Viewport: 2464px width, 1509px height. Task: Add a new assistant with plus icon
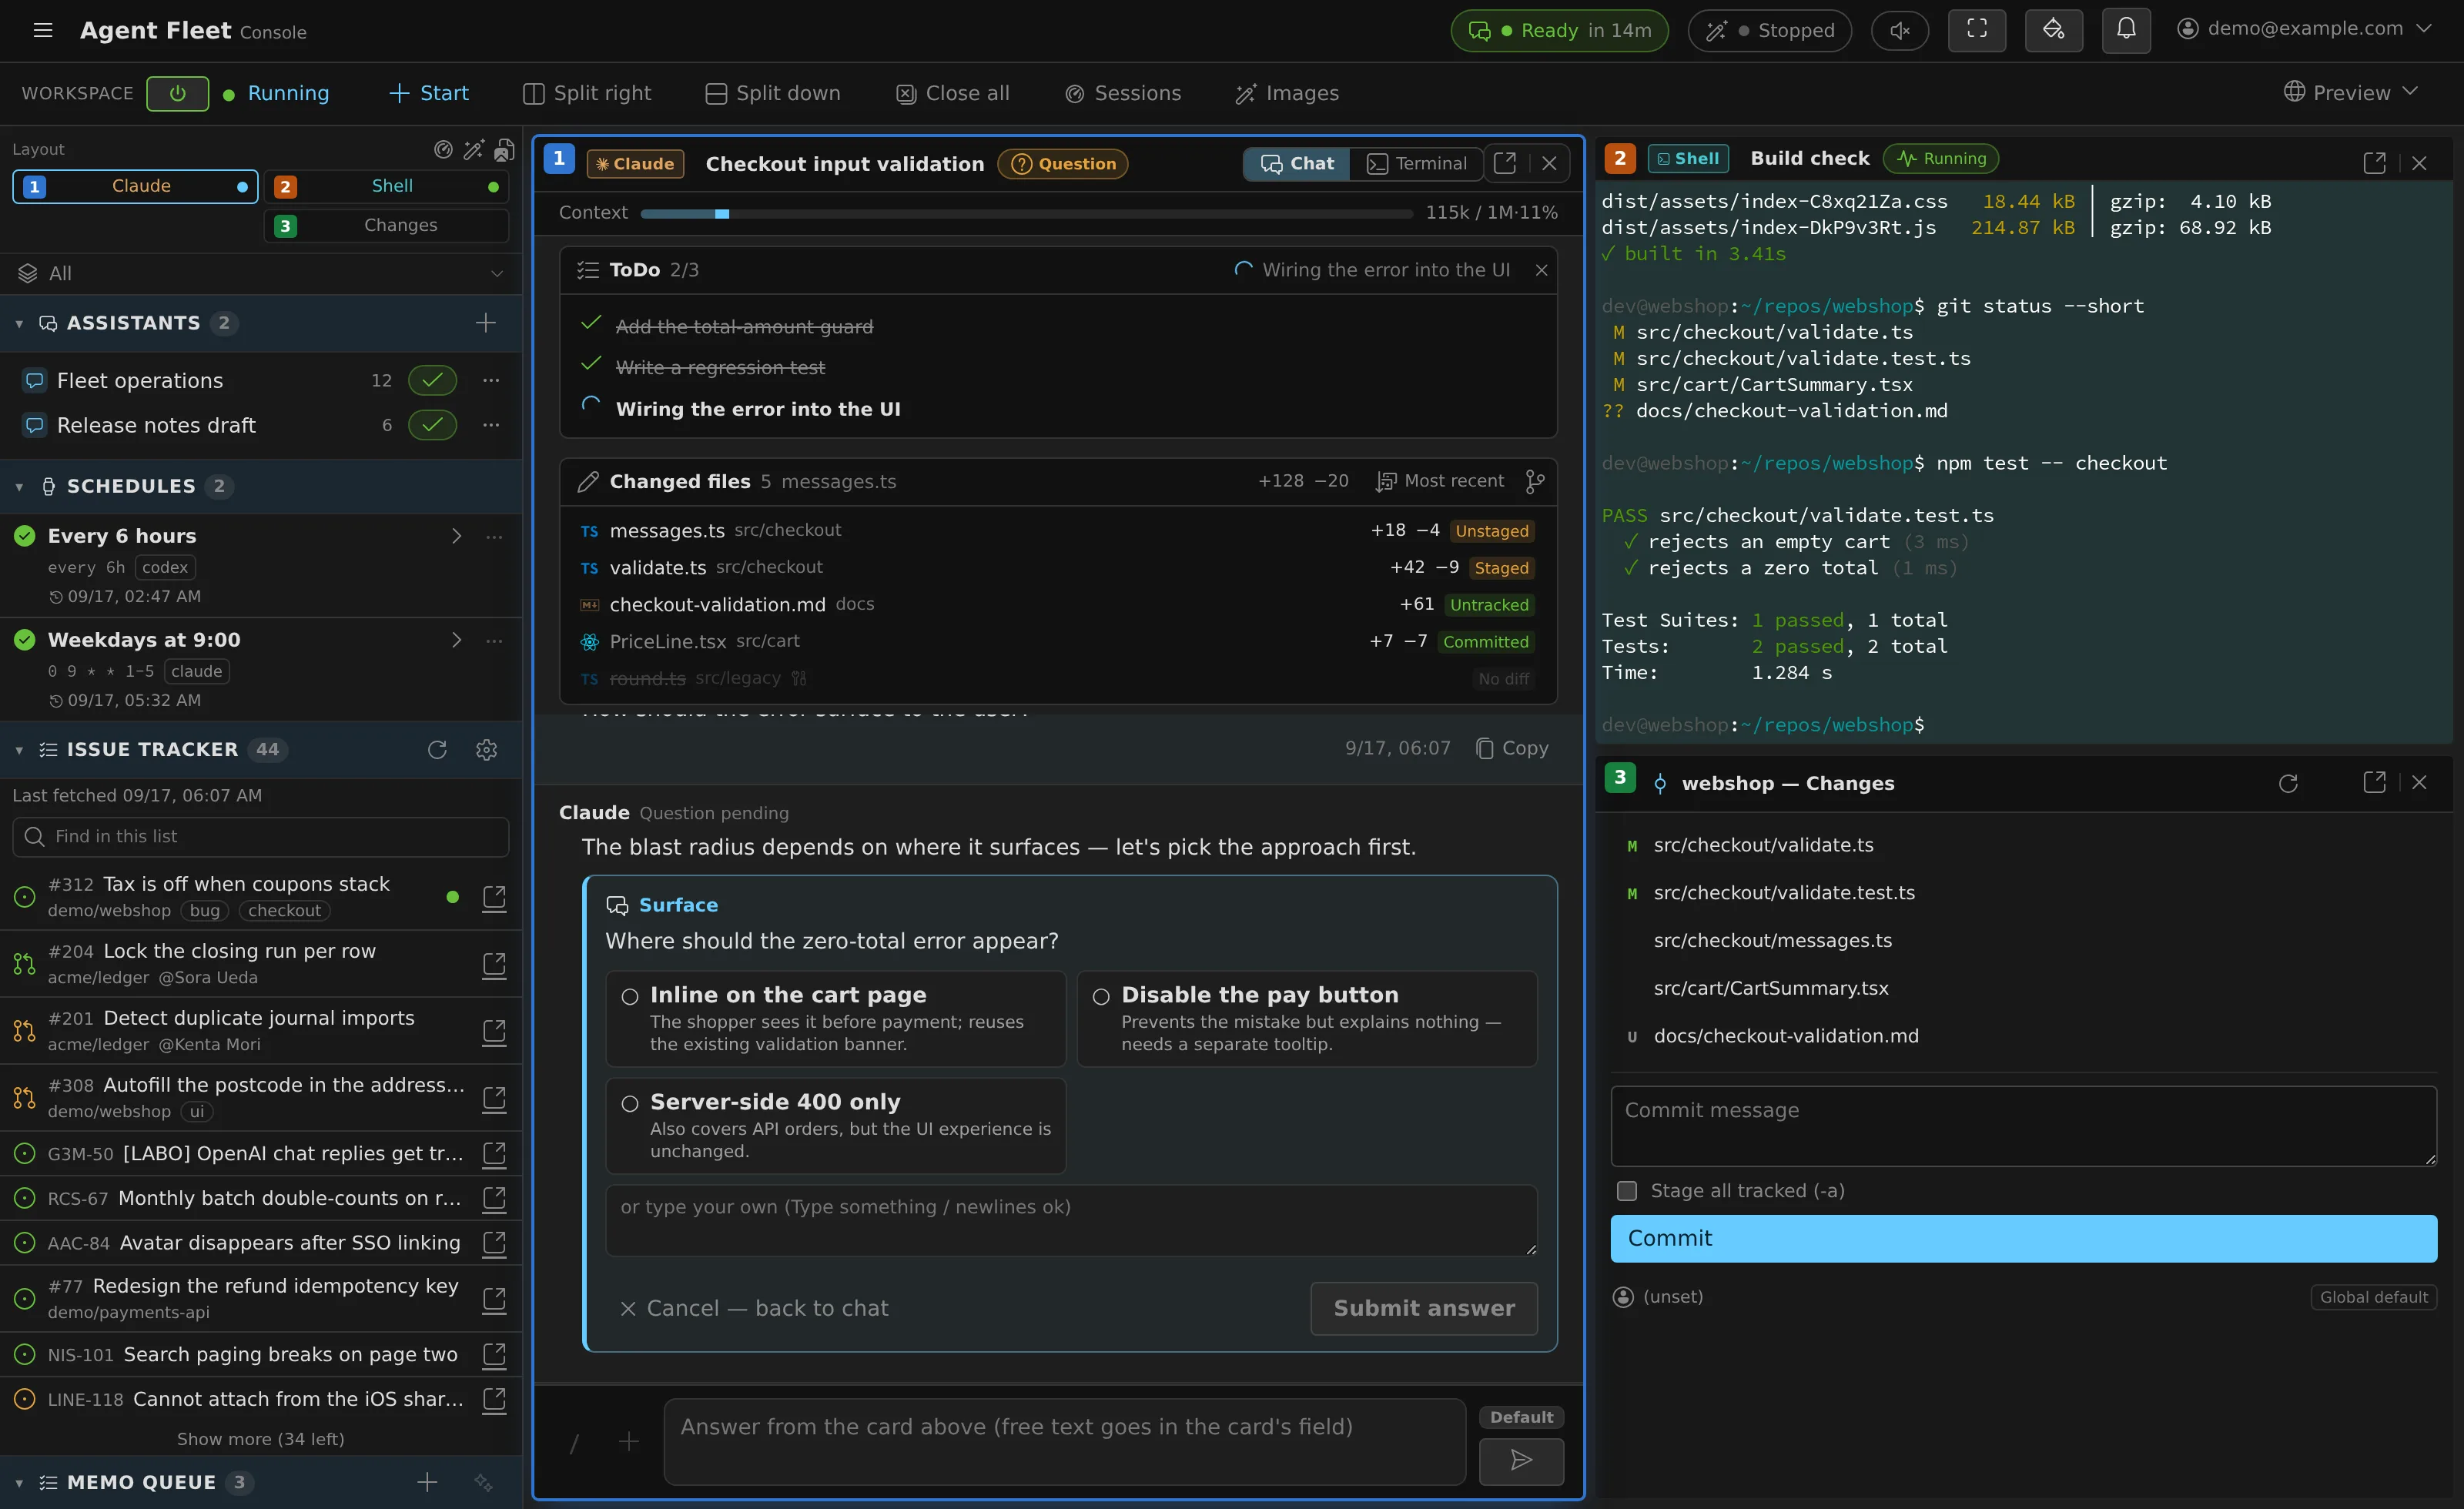(485, 323)
